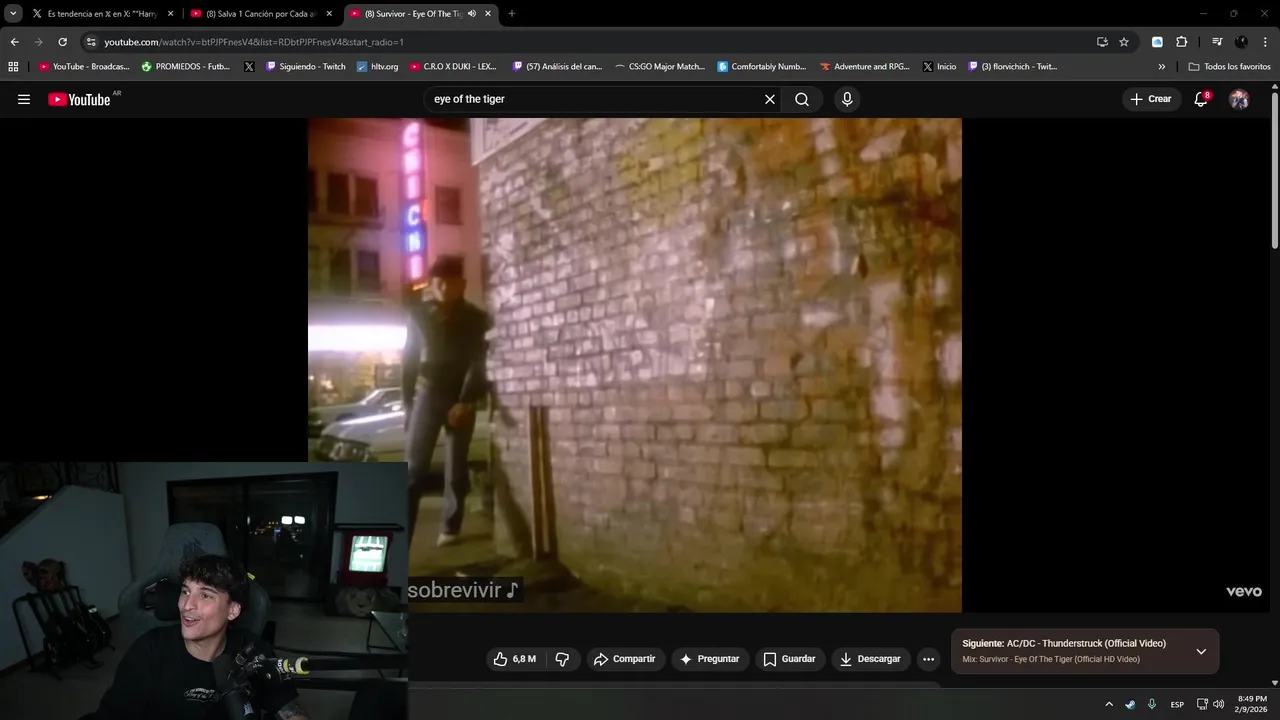Open the Steam tray icon
This screenshot has width=1280, height=720.
point(1130,704)
